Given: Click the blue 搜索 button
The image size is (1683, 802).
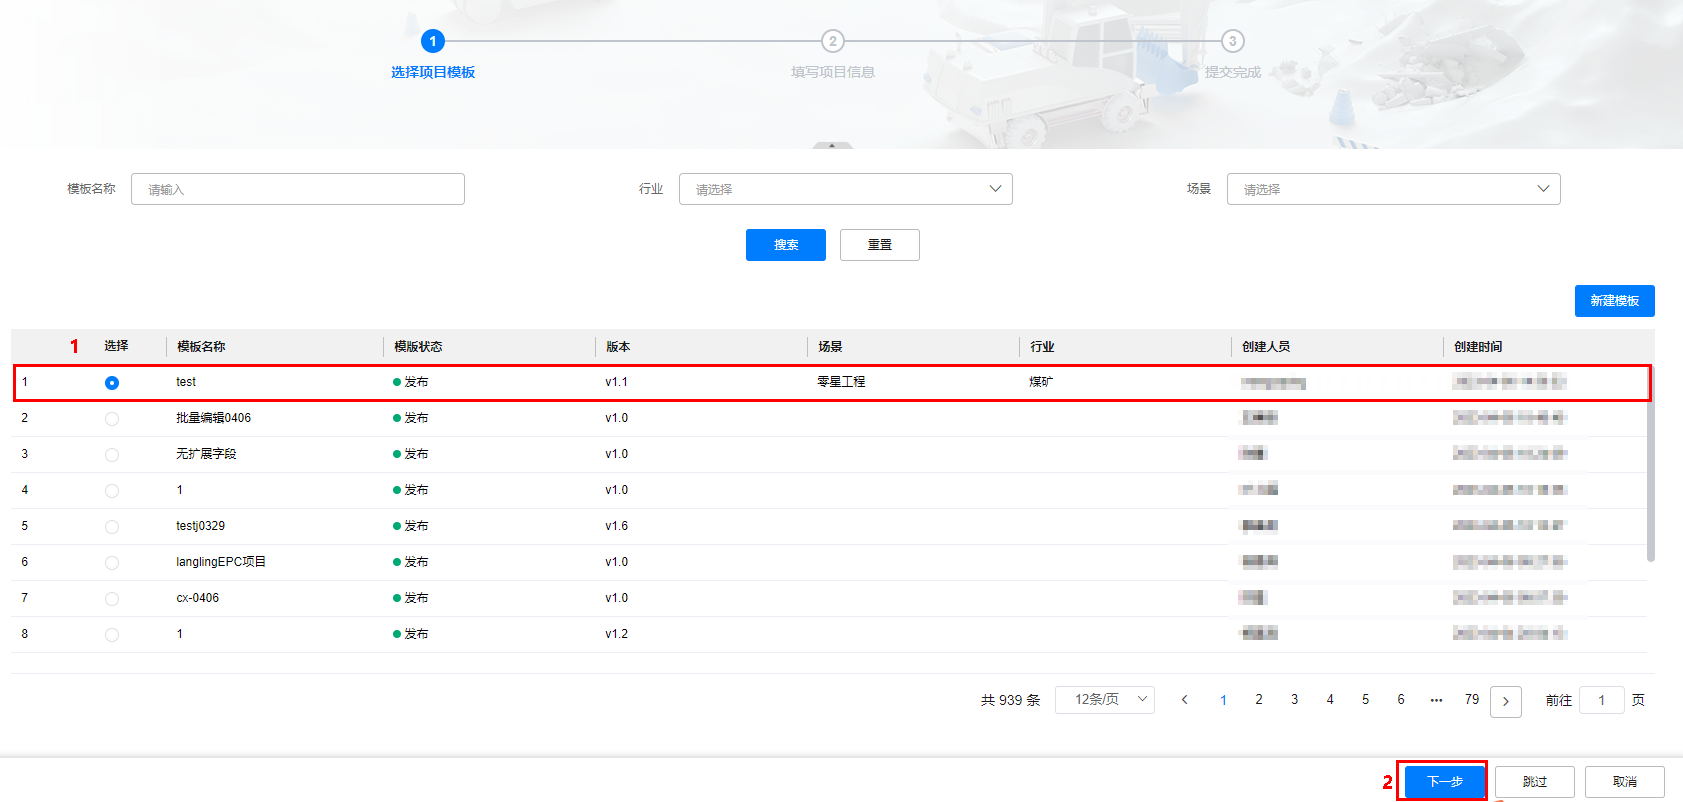Looking at the screenshot, I should tap(786, 245).
